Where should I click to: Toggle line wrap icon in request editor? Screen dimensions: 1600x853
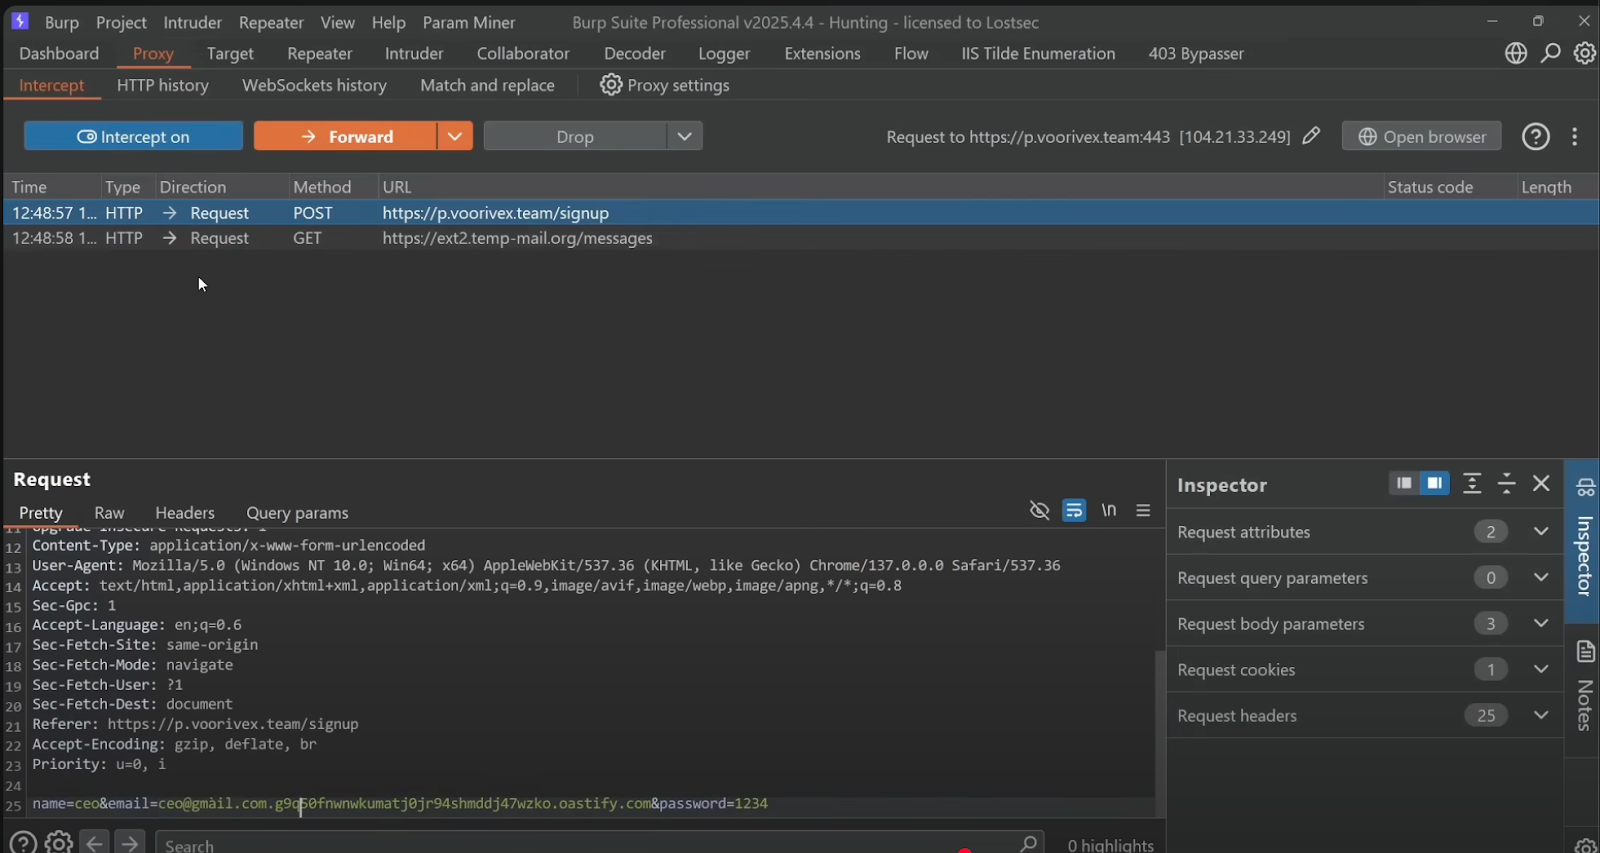click(1074, 510)
